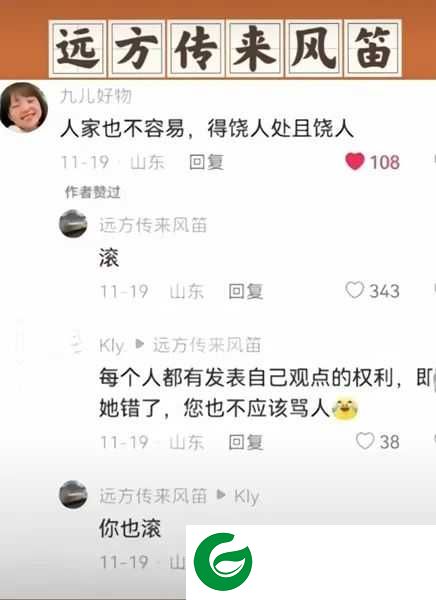The width and height of the screenshot is (436, 600).
Task: Click the green leaf logo icon
Action: click(223, 561)
